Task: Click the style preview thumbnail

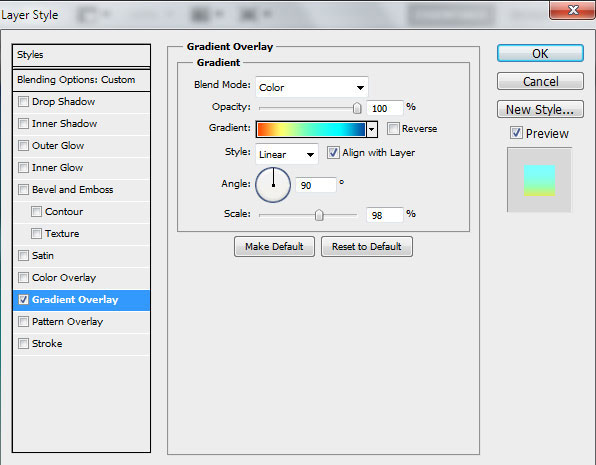Action: 539,180
